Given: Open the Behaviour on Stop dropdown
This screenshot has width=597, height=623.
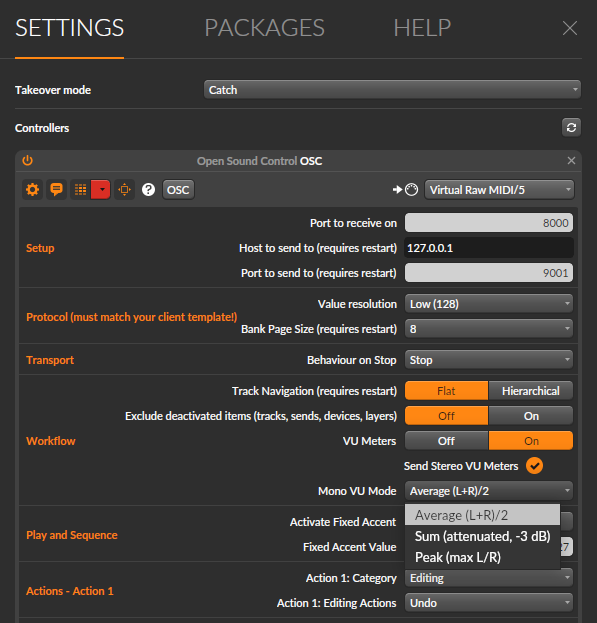Looking at the screenshot, I should (489, 360).
